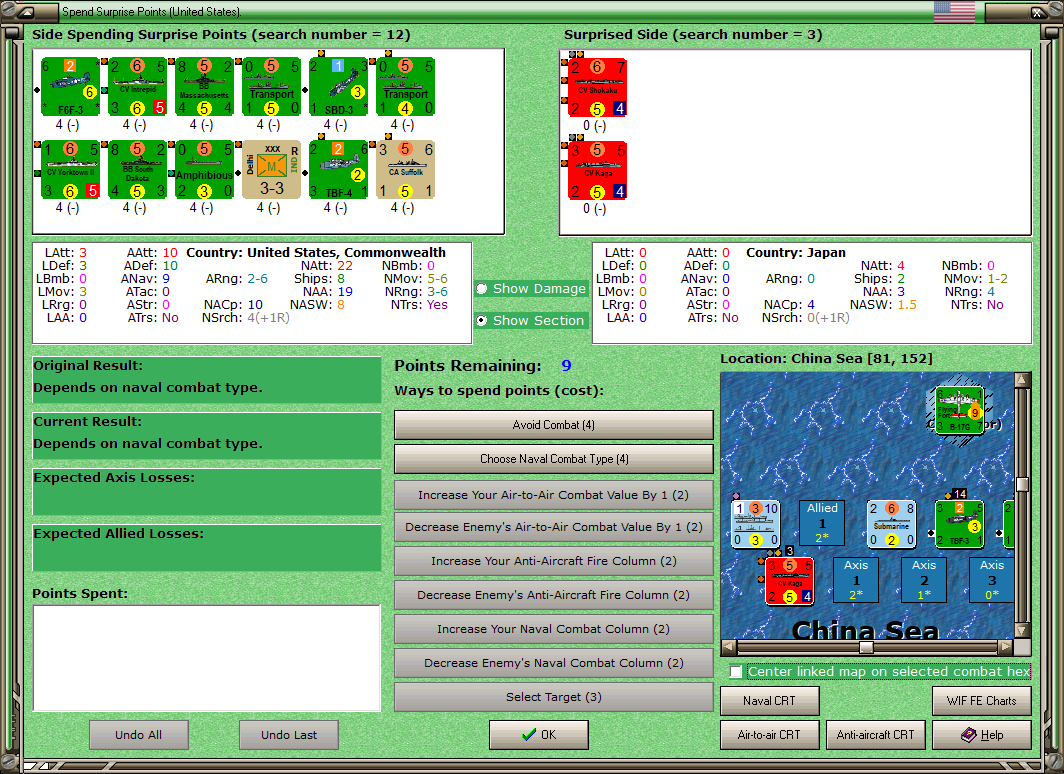
Task: Decrease Enemy's Air-to-Air Combat Value By 1
Action: click(554, 527)
